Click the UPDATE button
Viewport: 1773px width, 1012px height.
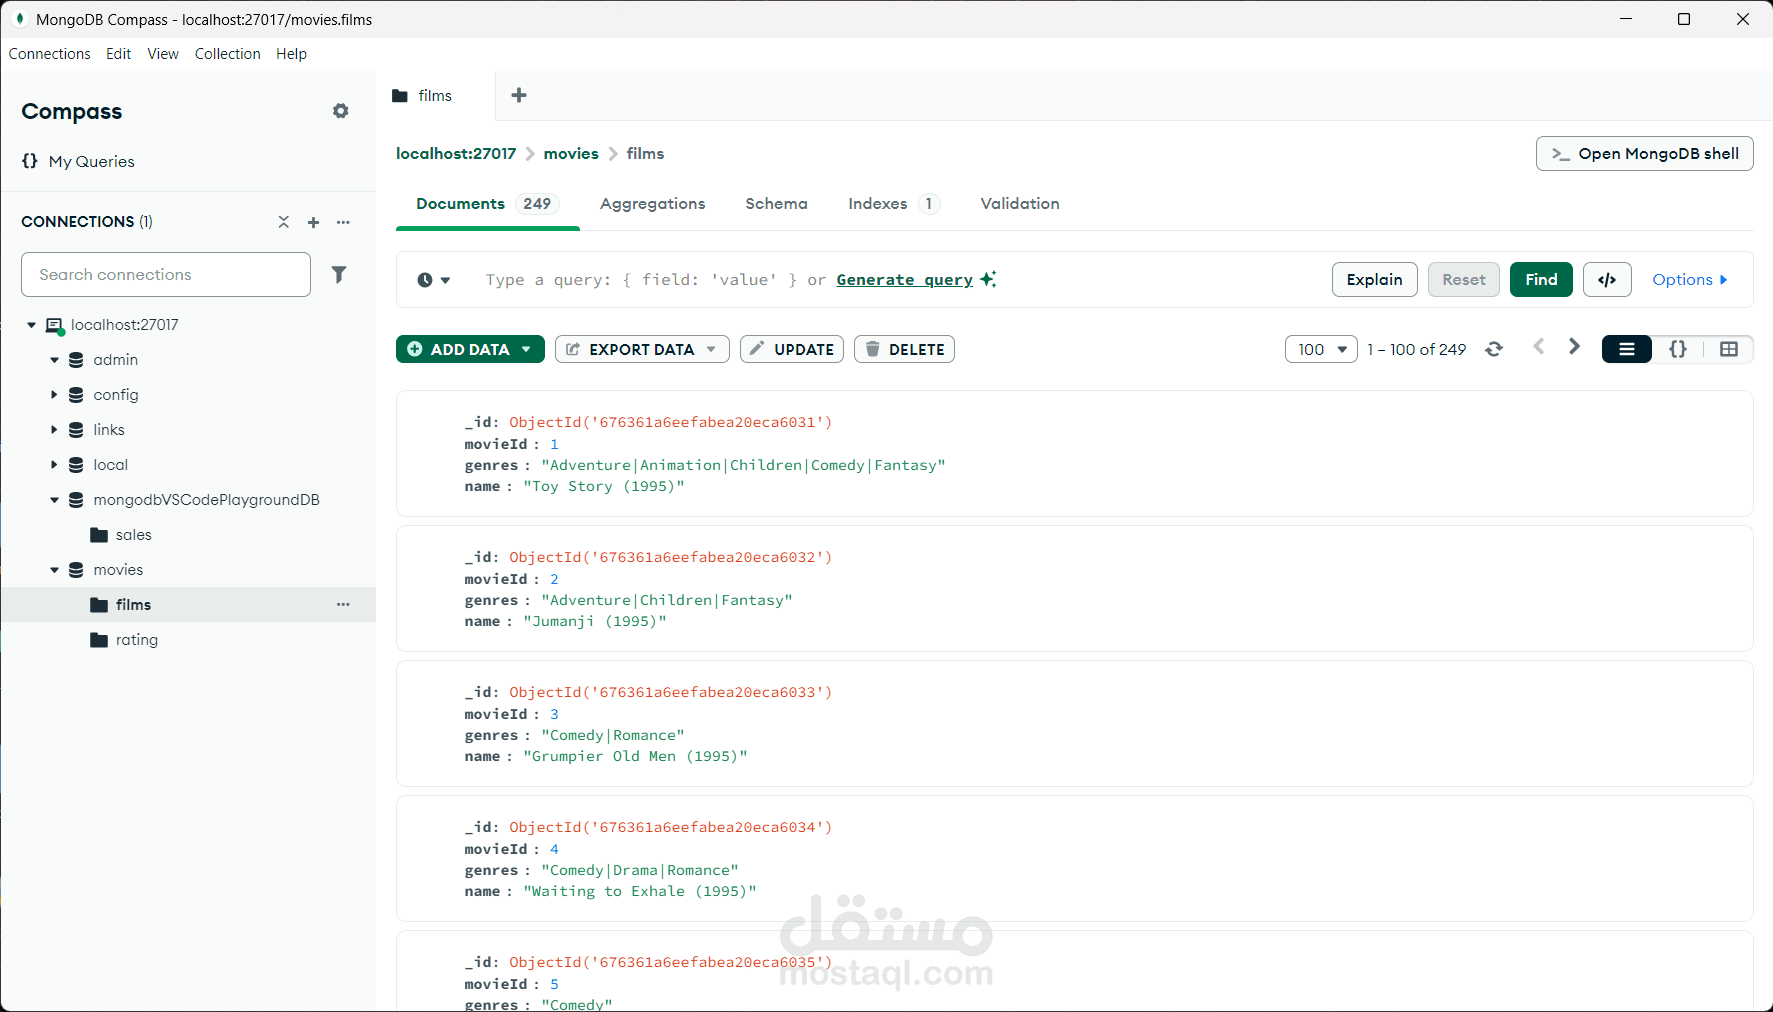[x=792, y=349]
